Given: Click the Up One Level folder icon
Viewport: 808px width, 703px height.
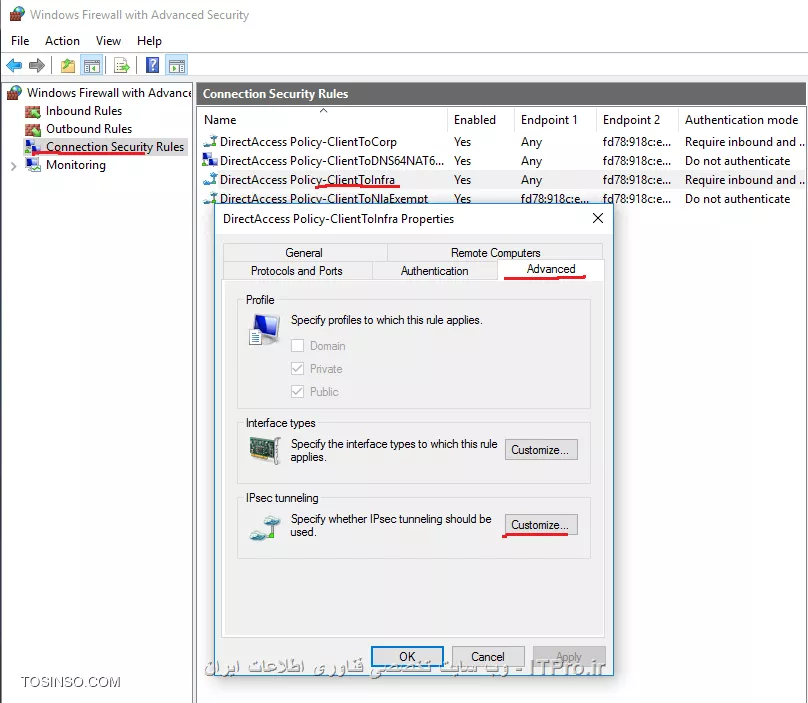Looking at the screenshot, I should 68,65.
